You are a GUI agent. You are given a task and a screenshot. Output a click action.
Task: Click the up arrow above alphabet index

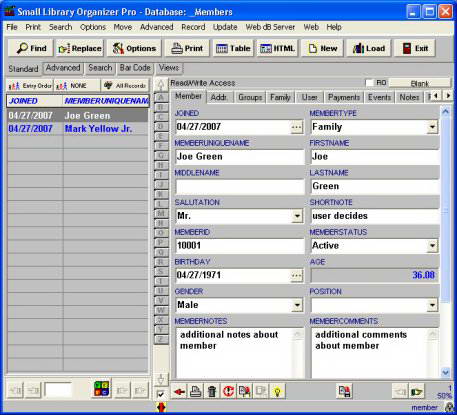(161, 85)
